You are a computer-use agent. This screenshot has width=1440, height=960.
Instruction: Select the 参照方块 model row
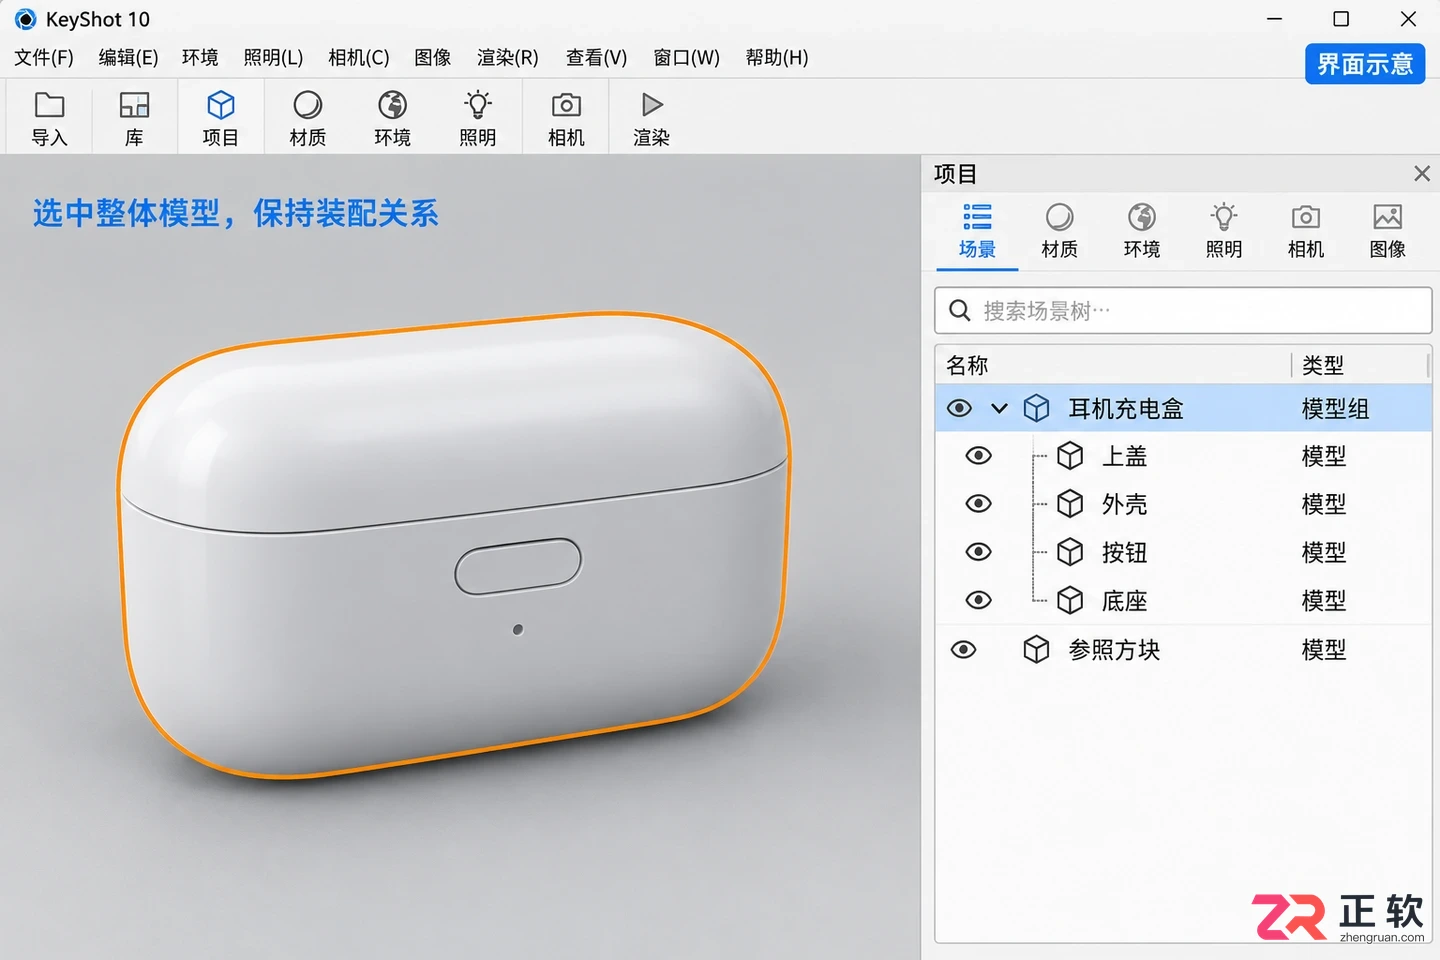point(1183,650)
